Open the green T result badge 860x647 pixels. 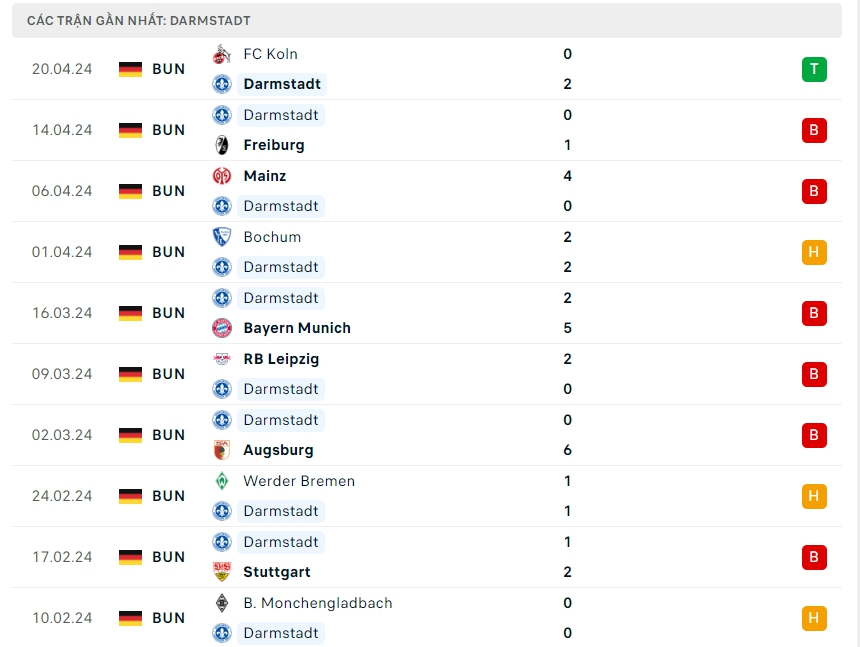(x=814, y=69)
